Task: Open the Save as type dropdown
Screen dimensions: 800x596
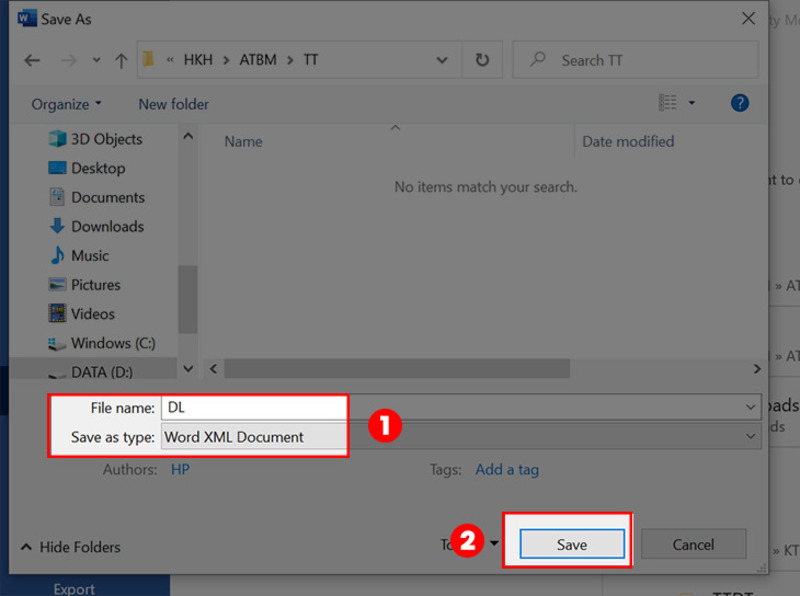Action: [749, 436]
